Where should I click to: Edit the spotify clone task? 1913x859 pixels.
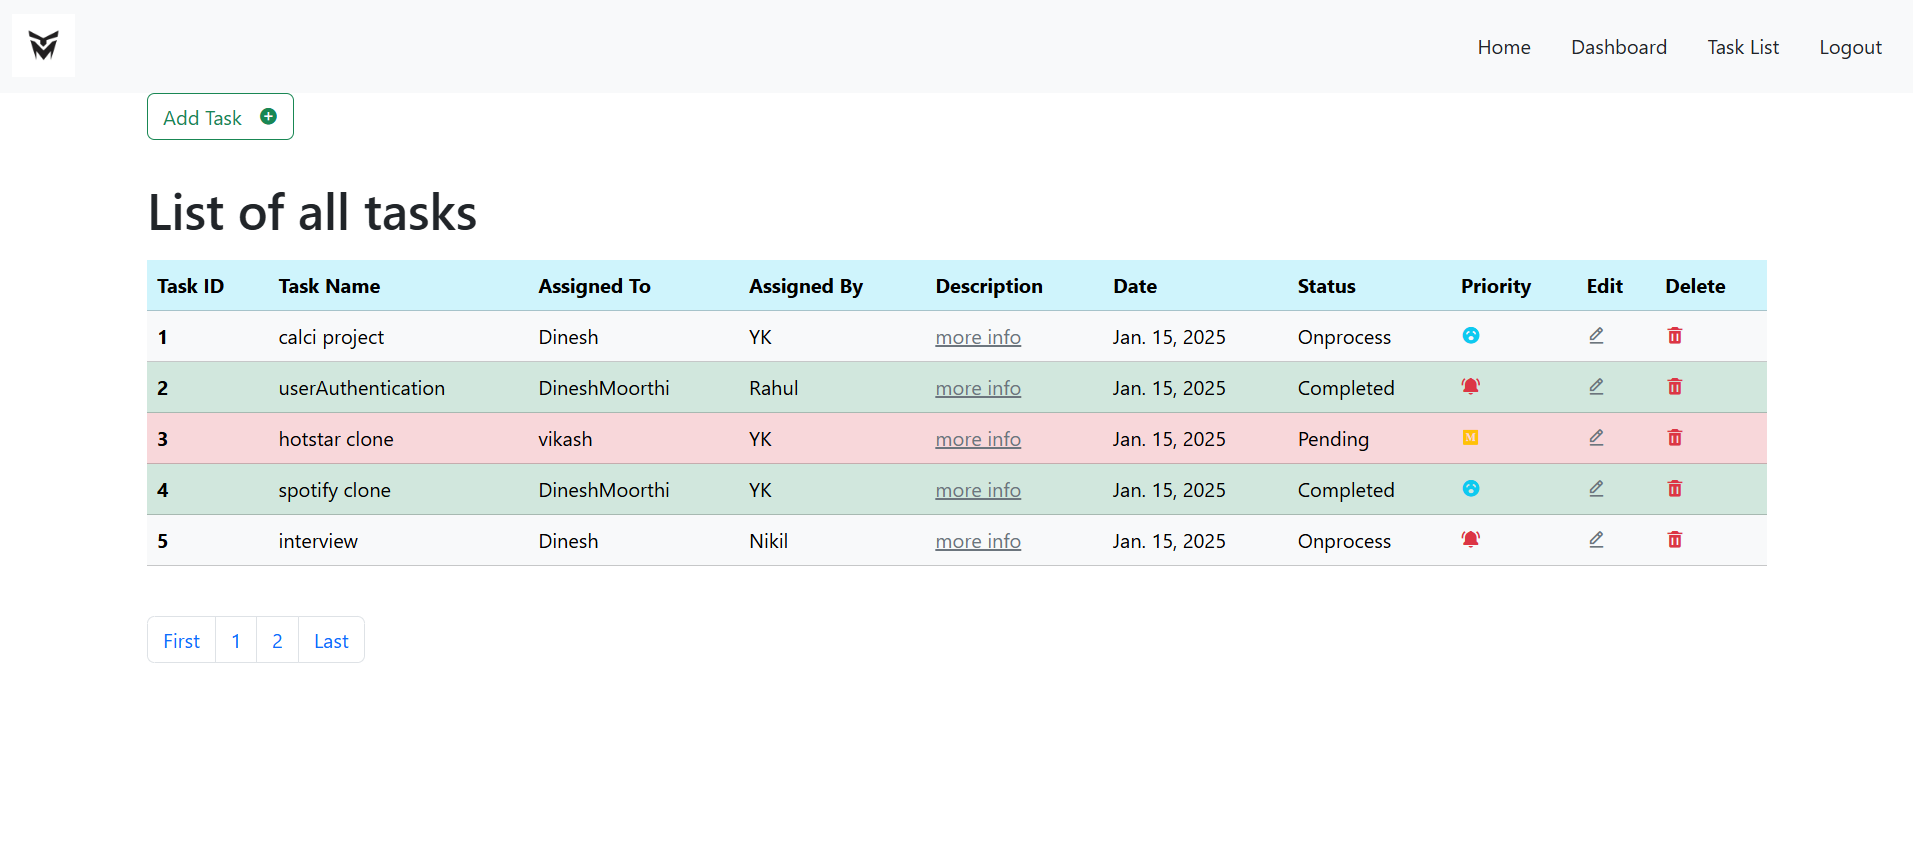coord(1596,489)
